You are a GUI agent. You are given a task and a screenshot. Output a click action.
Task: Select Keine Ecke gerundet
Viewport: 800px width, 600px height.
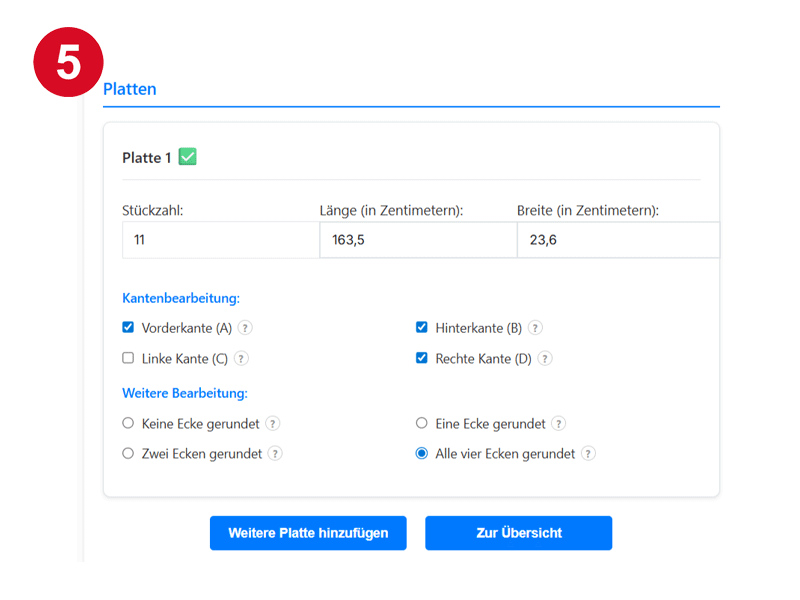coord(128,423)
